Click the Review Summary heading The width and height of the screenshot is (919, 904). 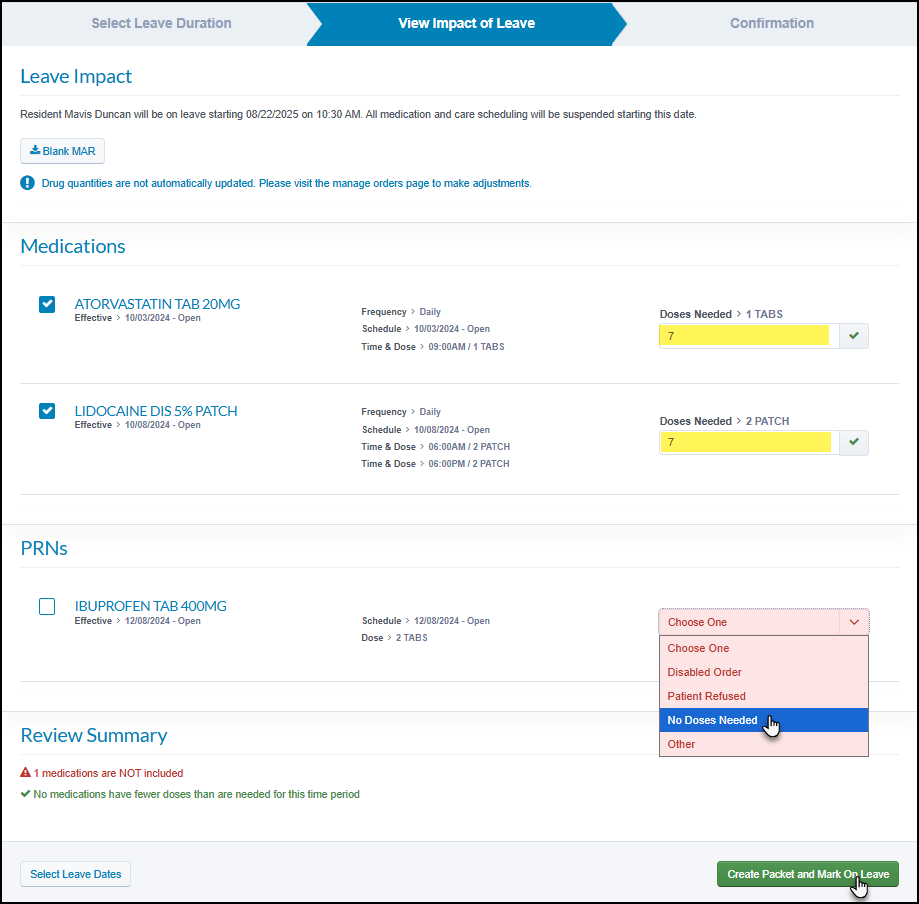click(94, 735)
